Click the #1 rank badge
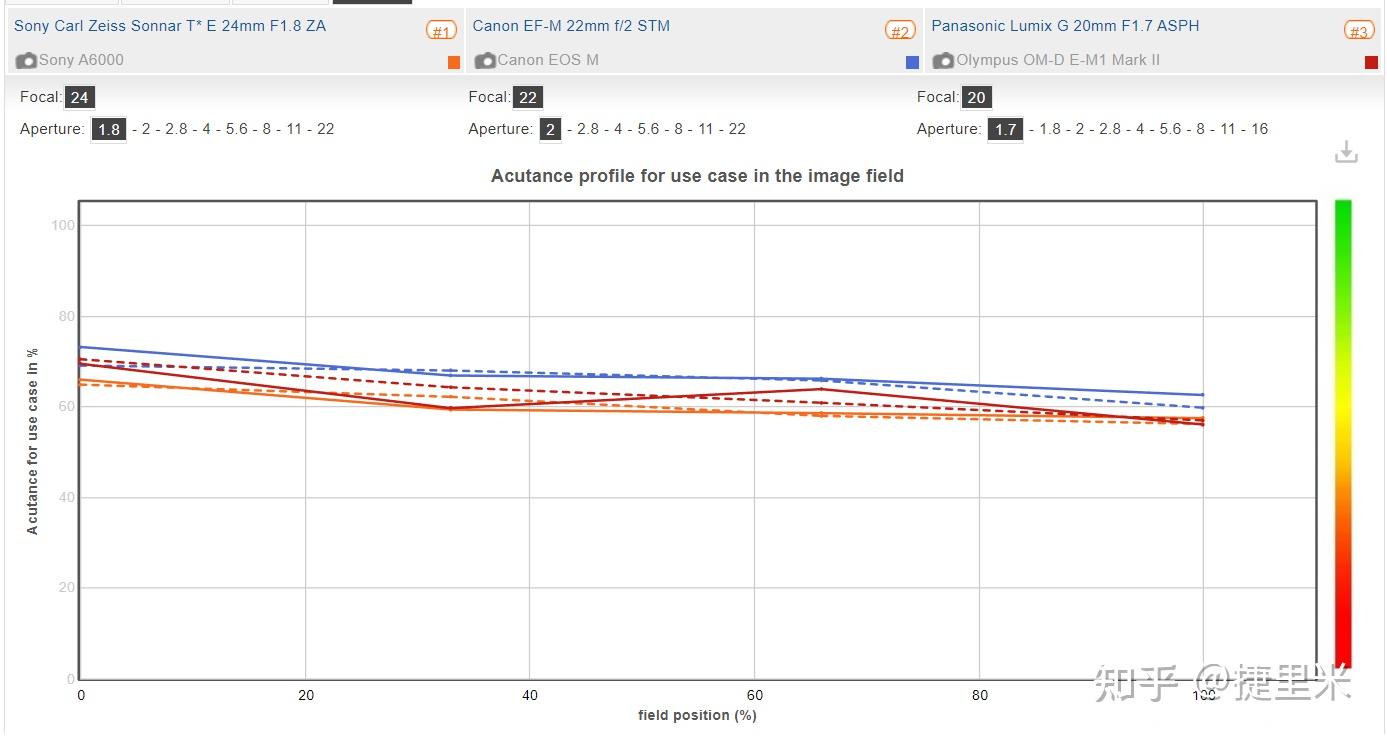The width and height of the screenshot is (1387, 740). coord(442,31)
